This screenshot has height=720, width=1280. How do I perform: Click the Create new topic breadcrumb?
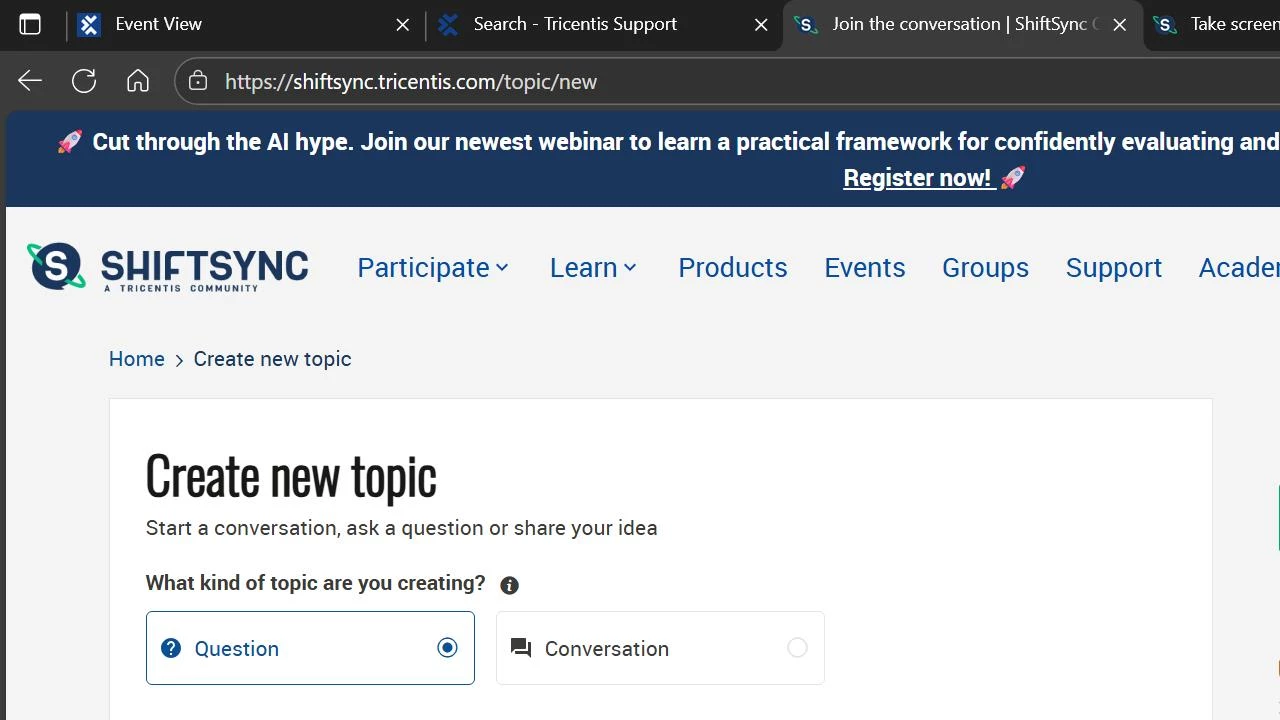(272, 359)
